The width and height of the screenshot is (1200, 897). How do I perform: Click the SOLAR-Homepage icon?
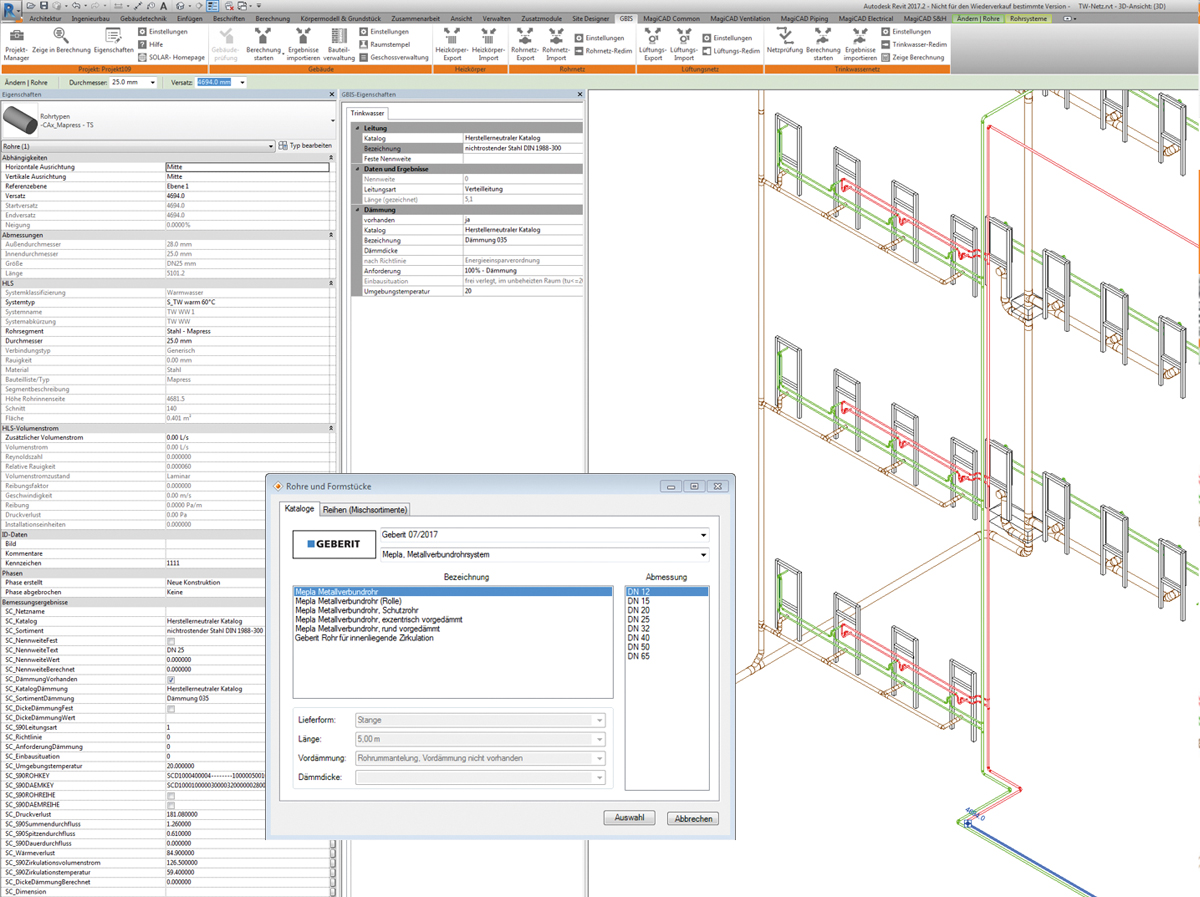(143, 58)
